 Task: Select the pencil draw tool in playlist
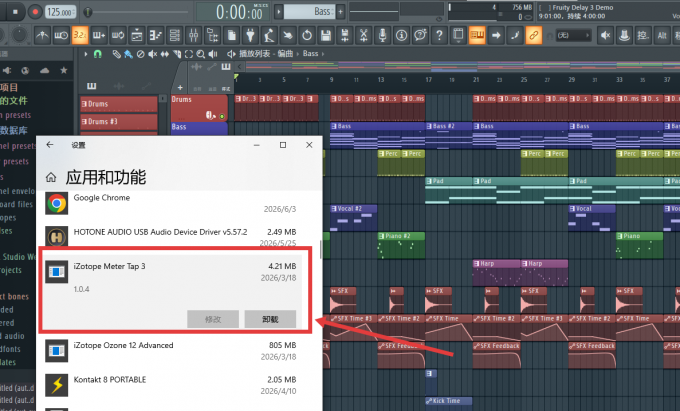[117, 54]
